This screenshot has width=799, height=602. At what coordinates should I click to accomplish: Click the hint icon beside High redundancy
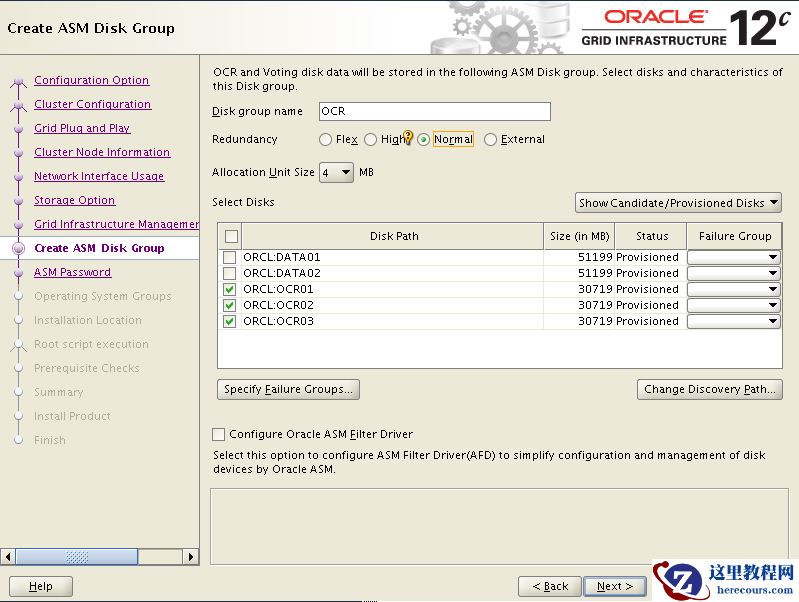407,138
